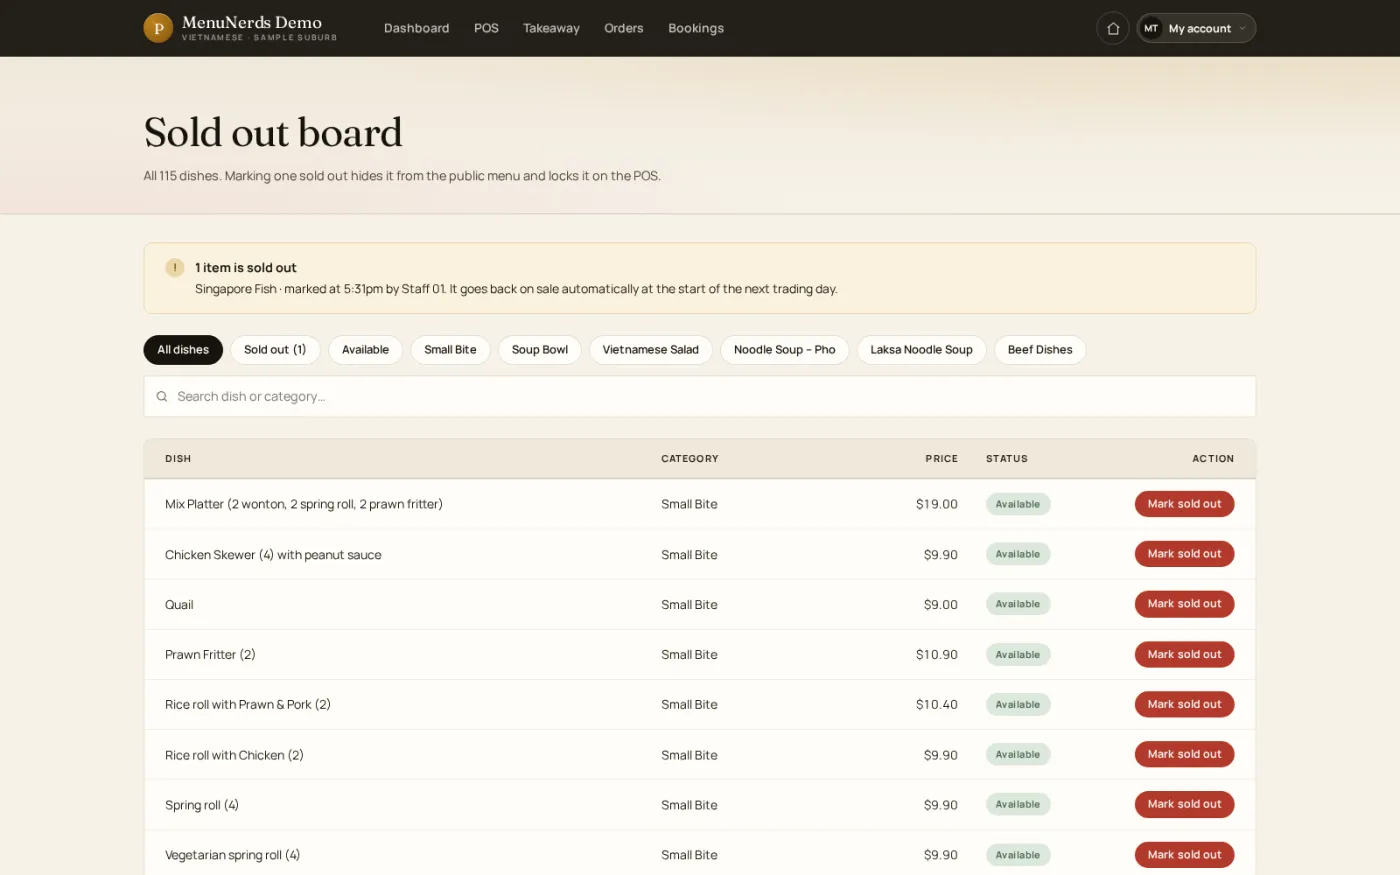Viewport: 1400px width, 875px height.
Task: Mark Quail as sold out
Action: (1184, 604)
